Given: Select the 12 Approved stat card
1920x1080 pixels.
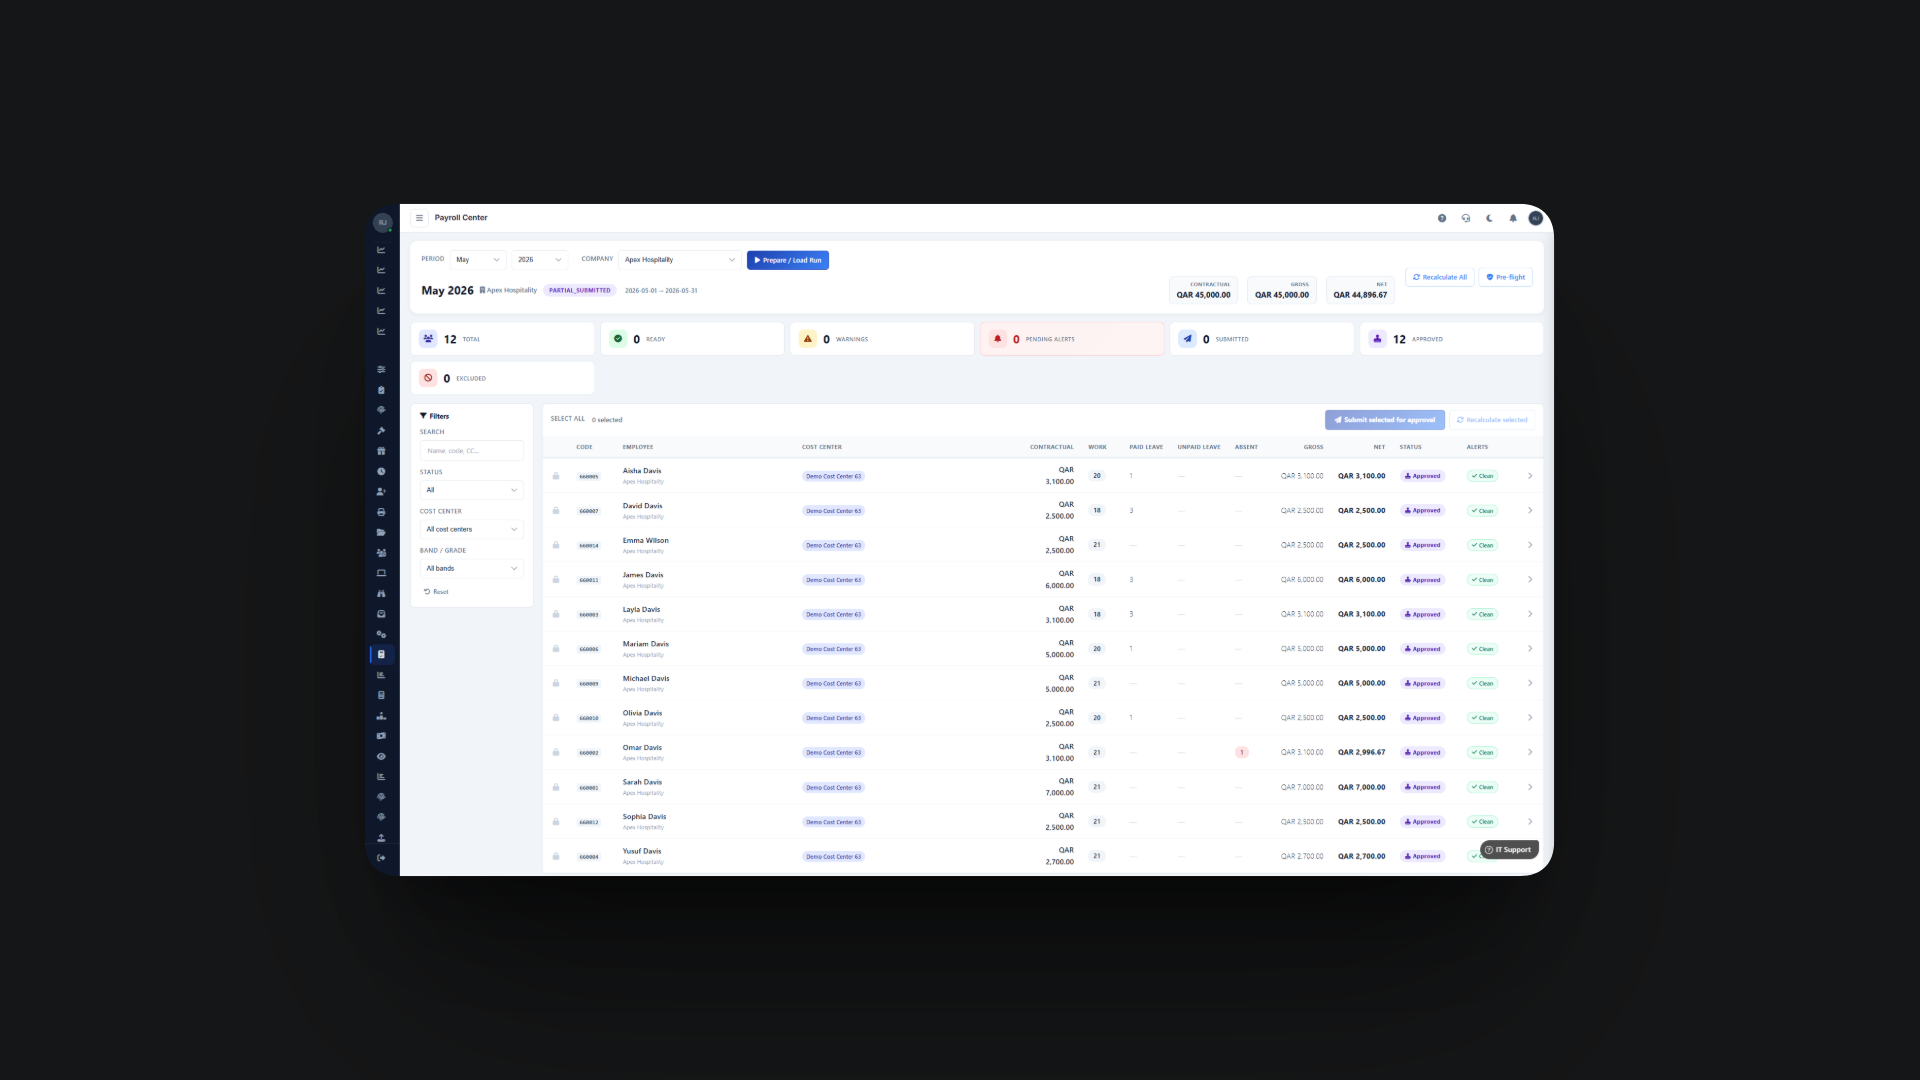Looking at the screenshot, I should pyautogui.click(x=1452, y=339).
